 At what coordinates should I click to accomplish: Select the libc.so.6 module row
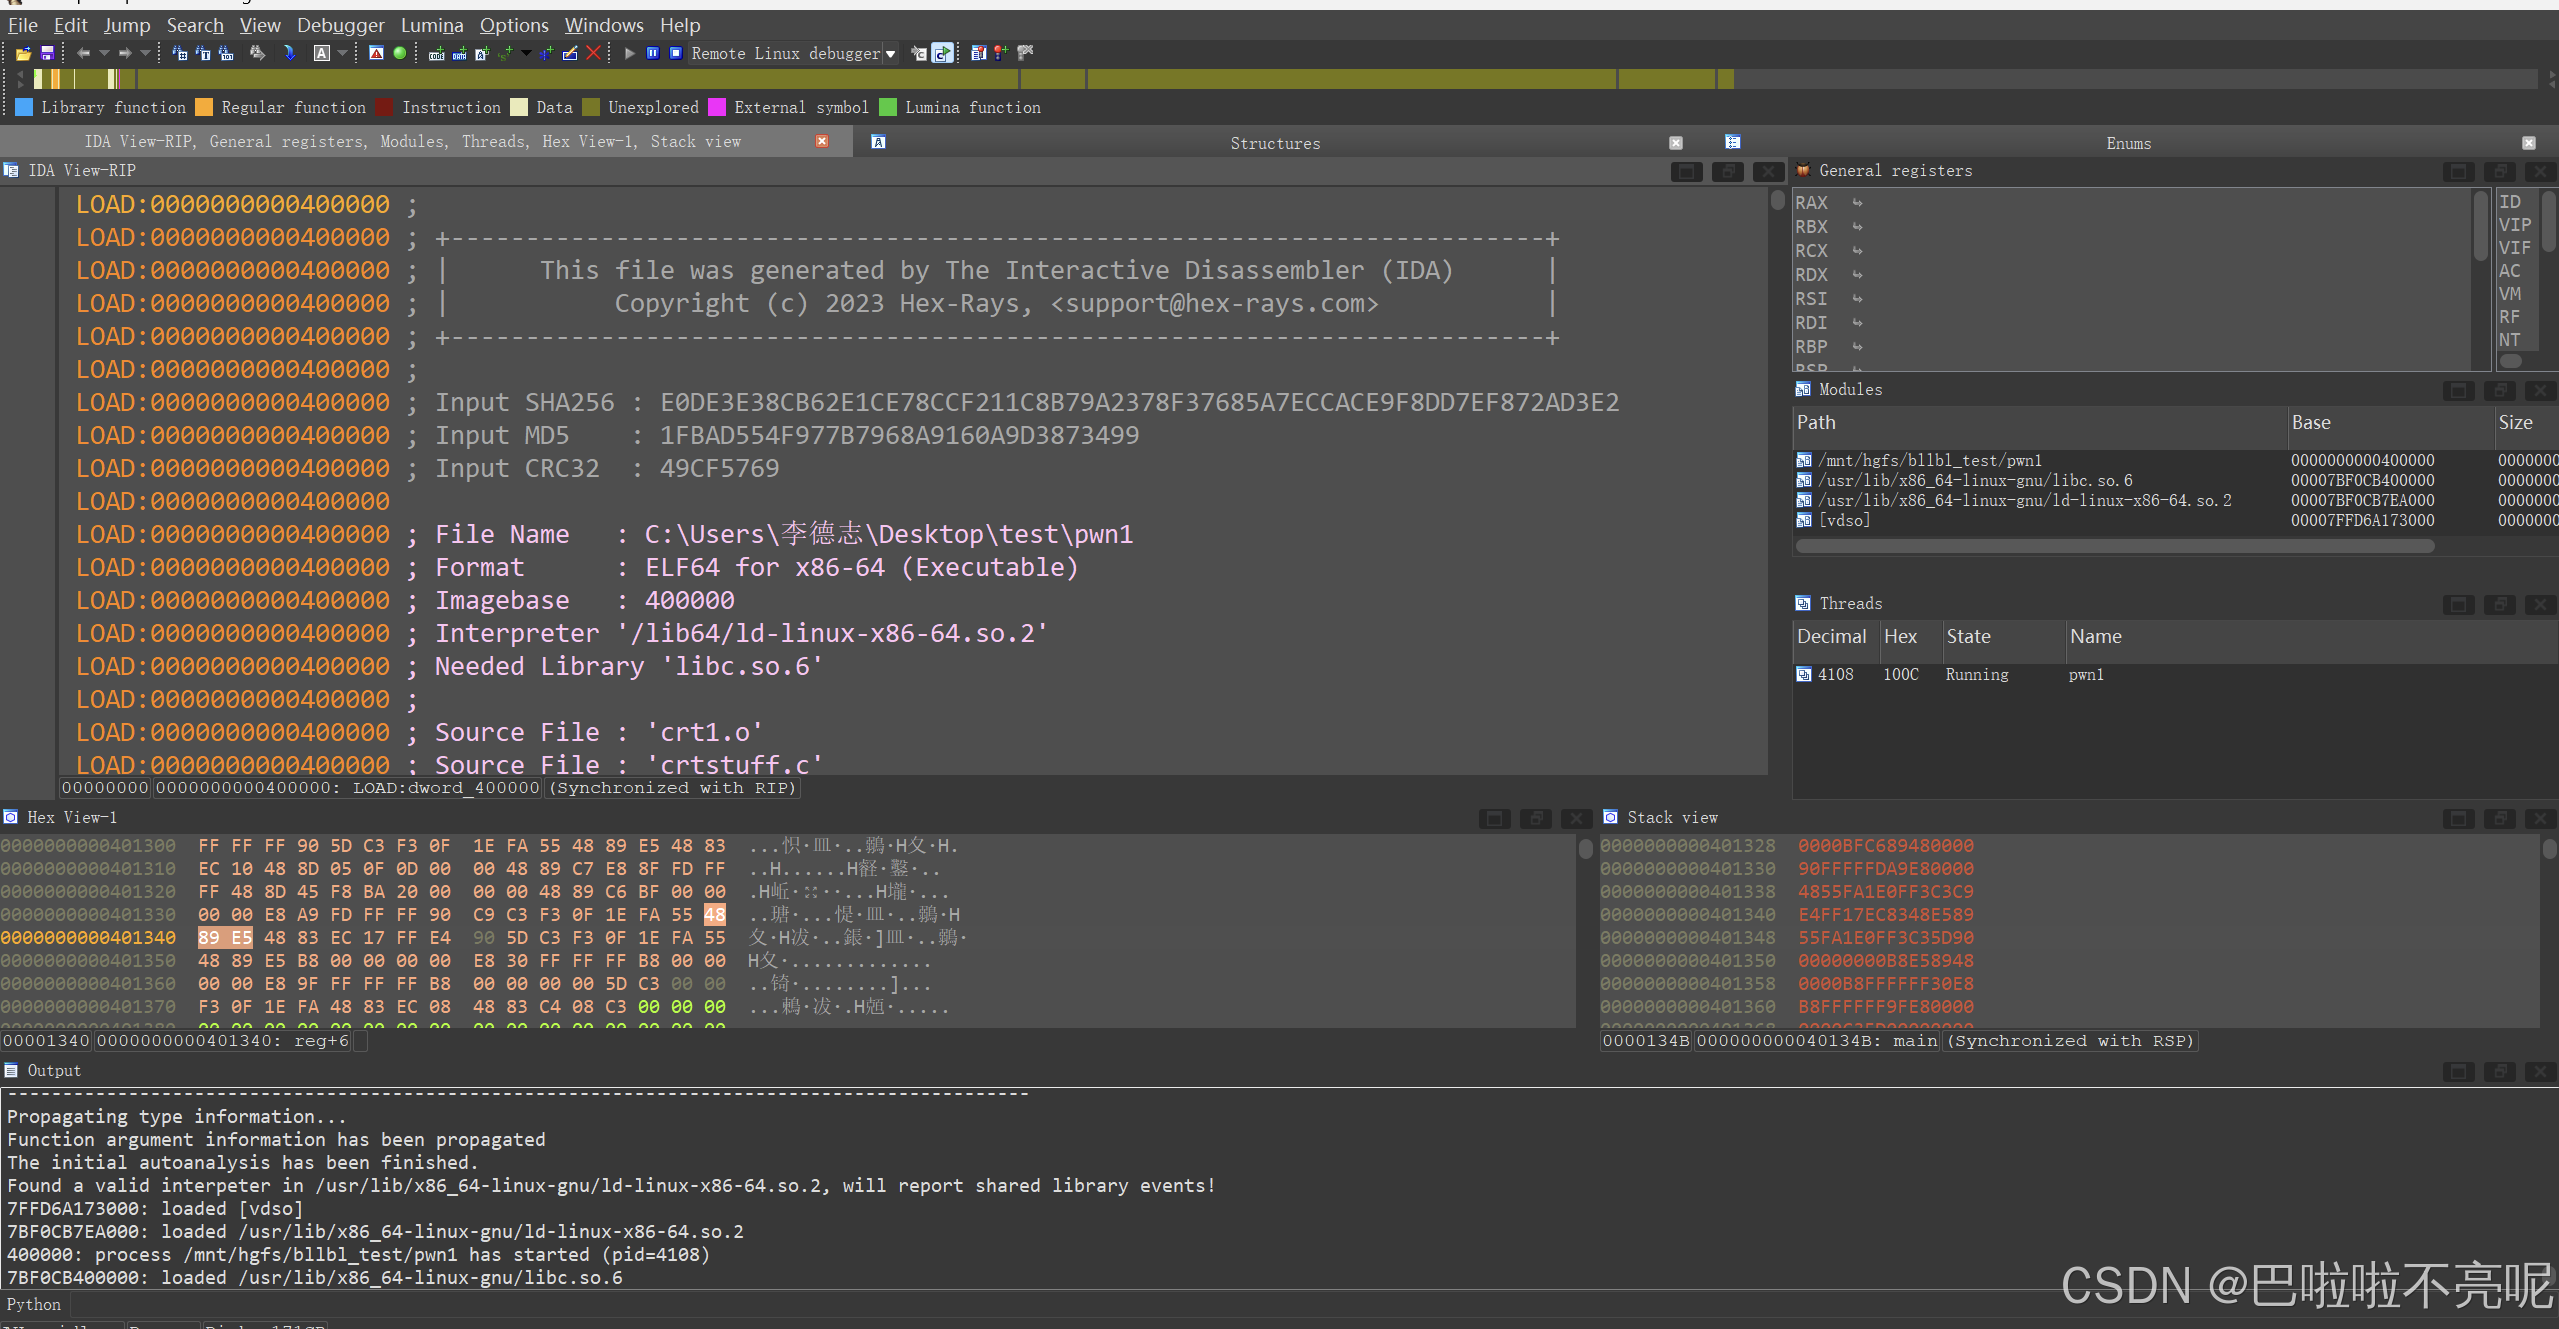(1974, 480)
